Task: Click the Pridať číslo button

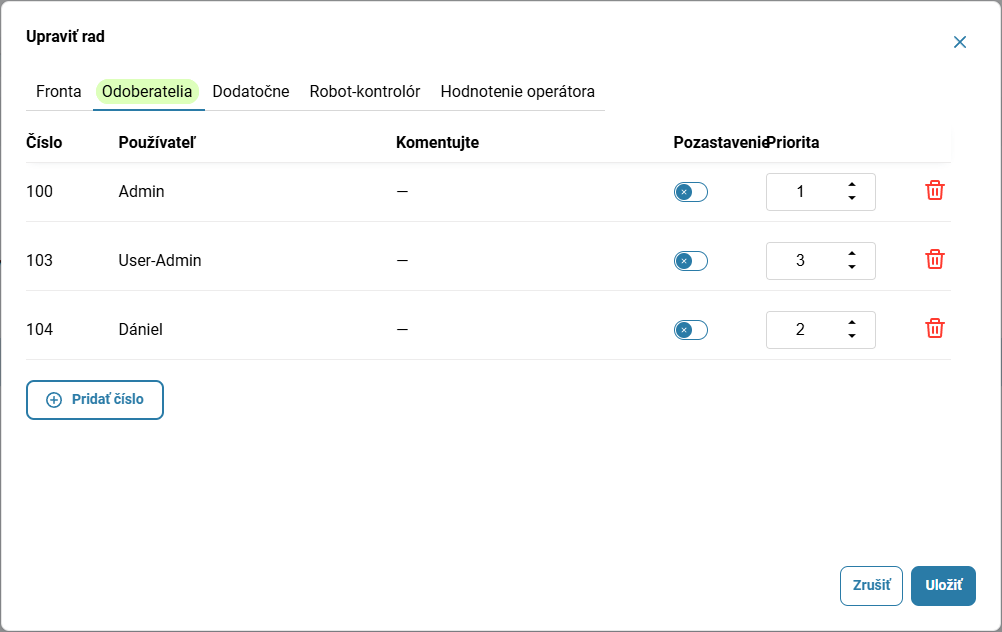Action: [x=95, y=400]
